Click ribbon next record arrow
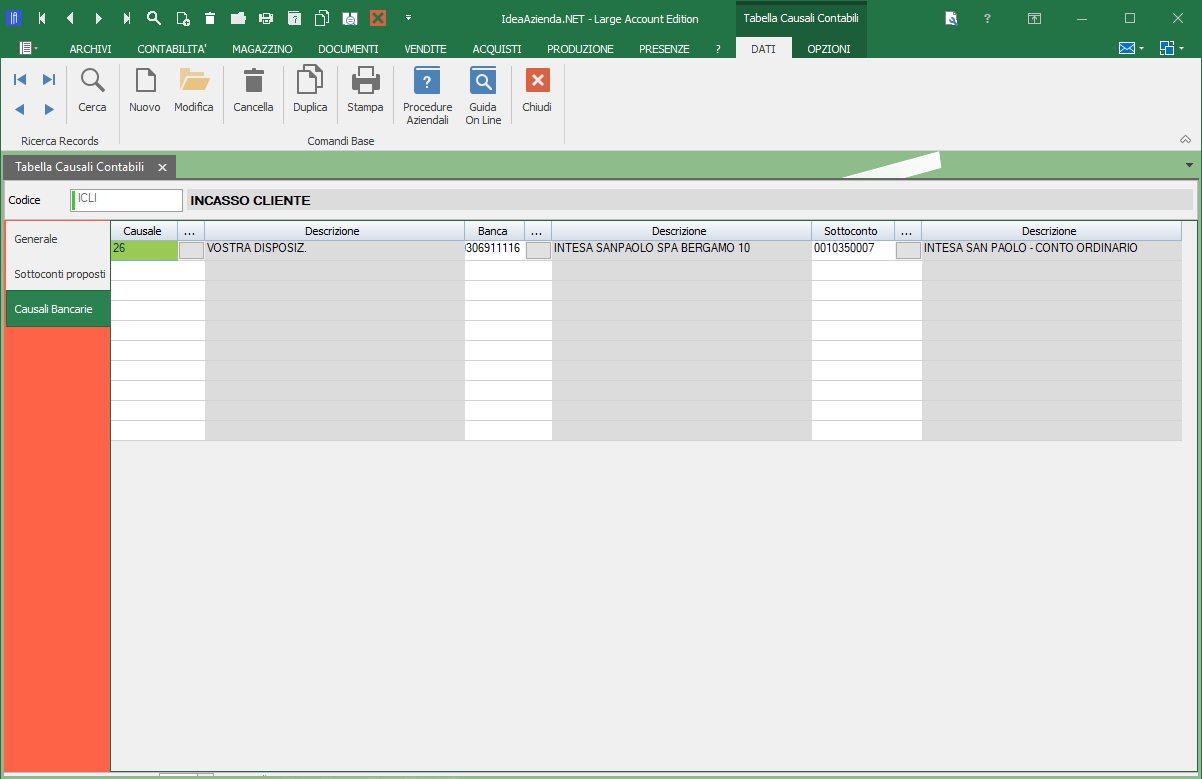 [x=49, y=109]
